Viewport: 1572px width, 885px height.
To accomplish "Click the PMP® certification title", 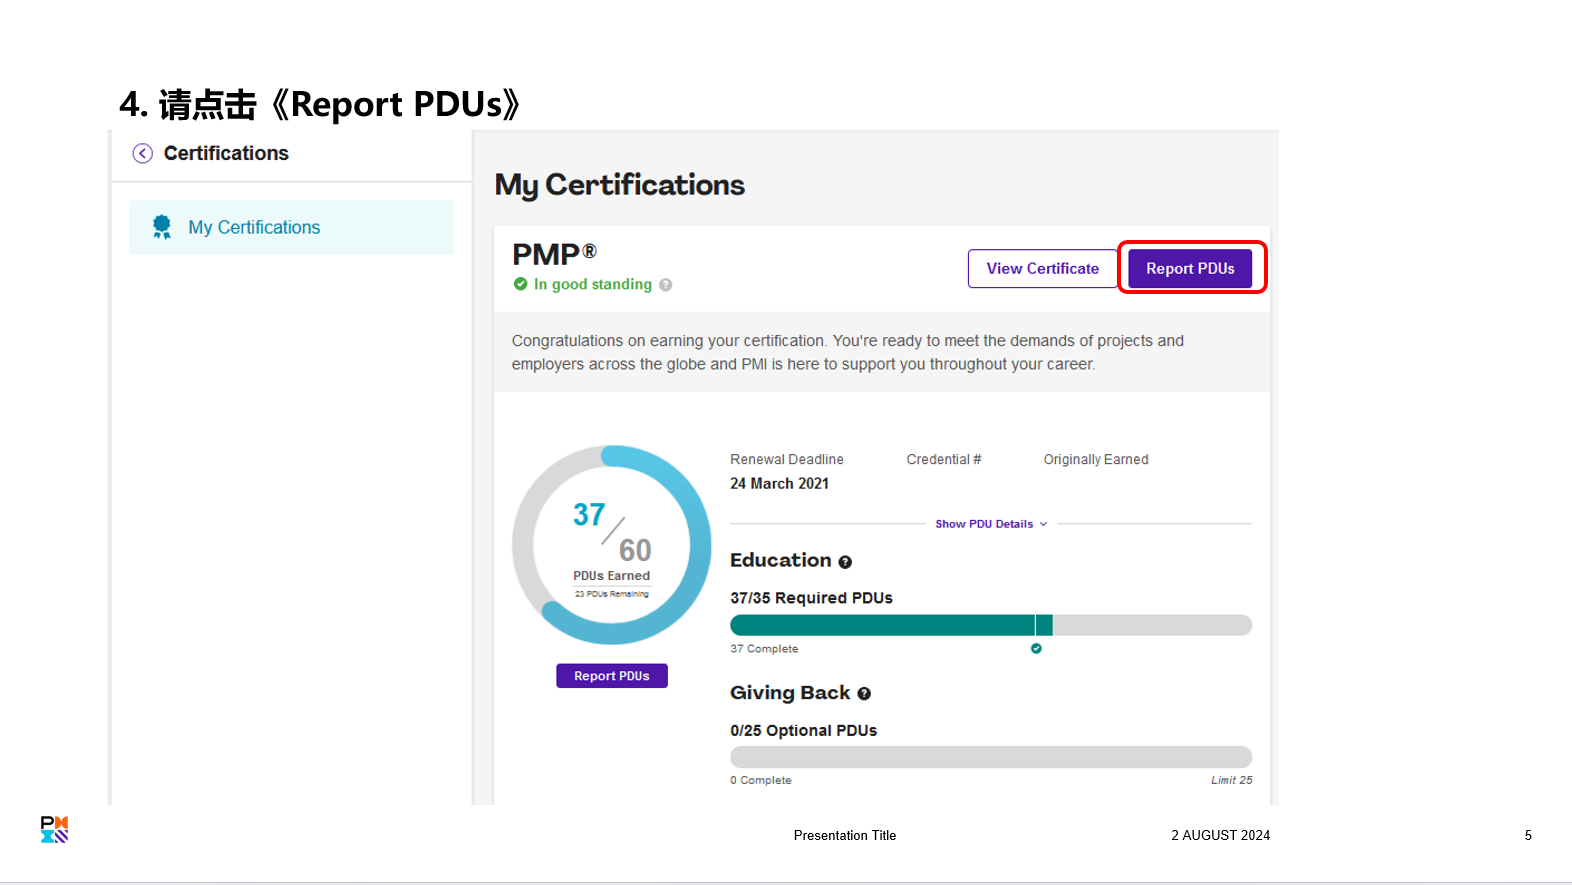I will click(554, 254).
